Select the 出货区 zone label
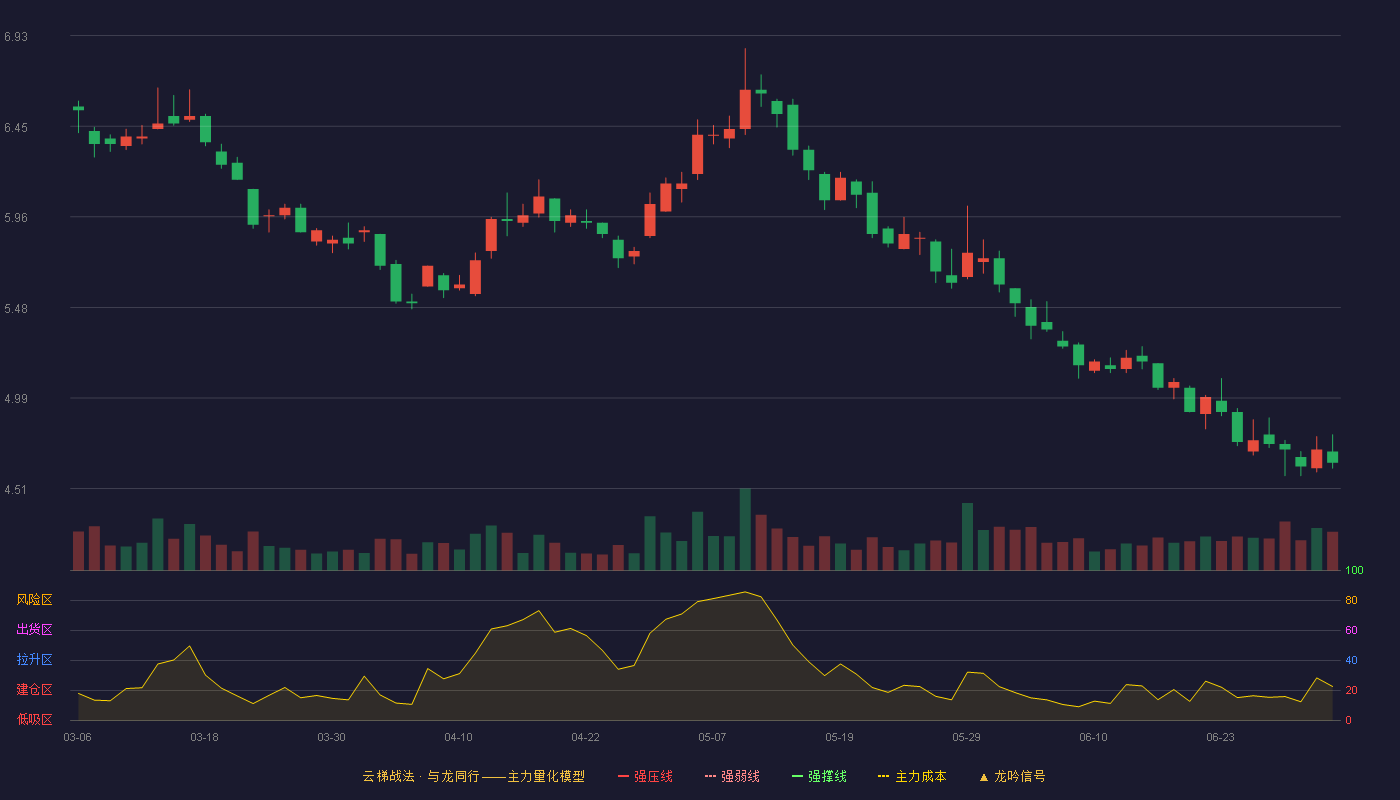Screen dimensions: 1400x800 pos(34,630)
